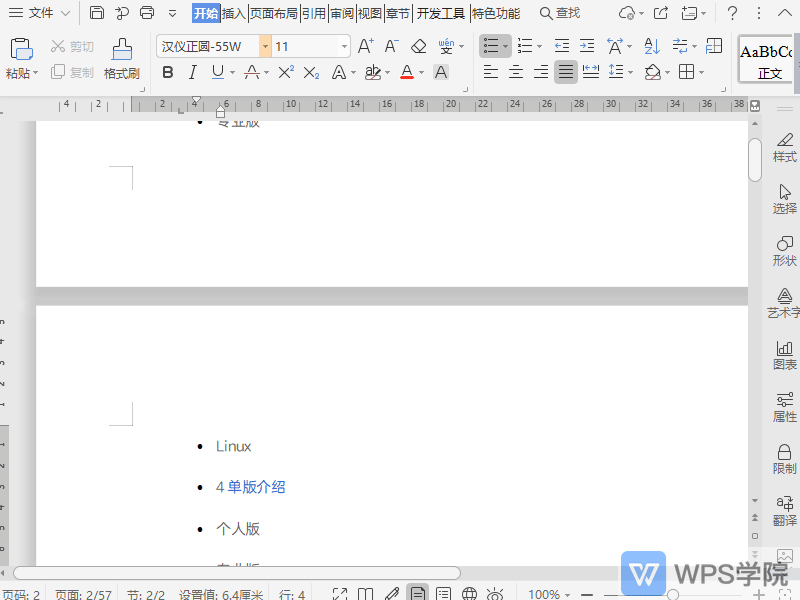800x600 pixels.
Task: Toggle page layout view in status bar
Action: 417,594
